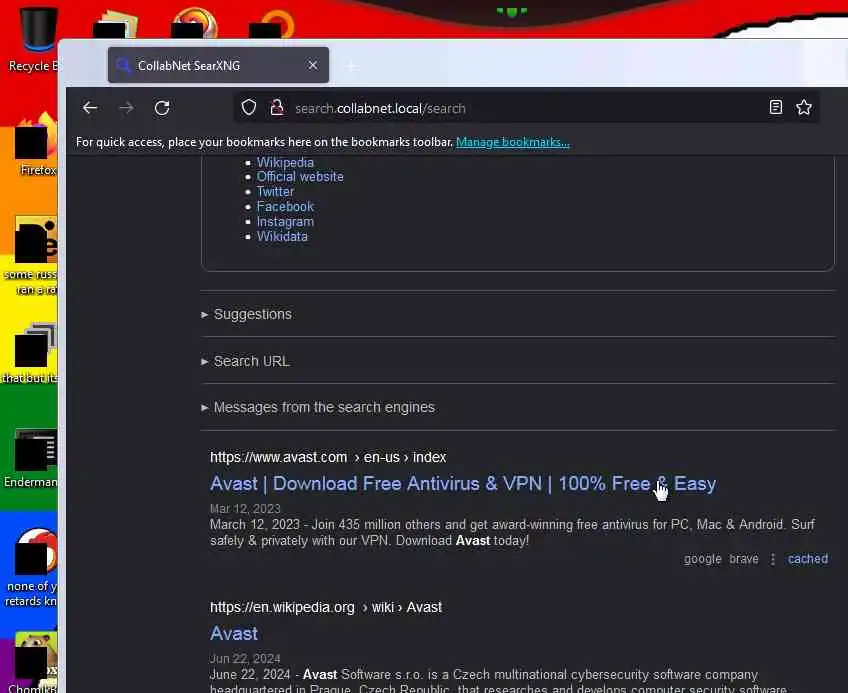
Task: Open the result options three-dot menu
Action: click(x=773, y=559)
